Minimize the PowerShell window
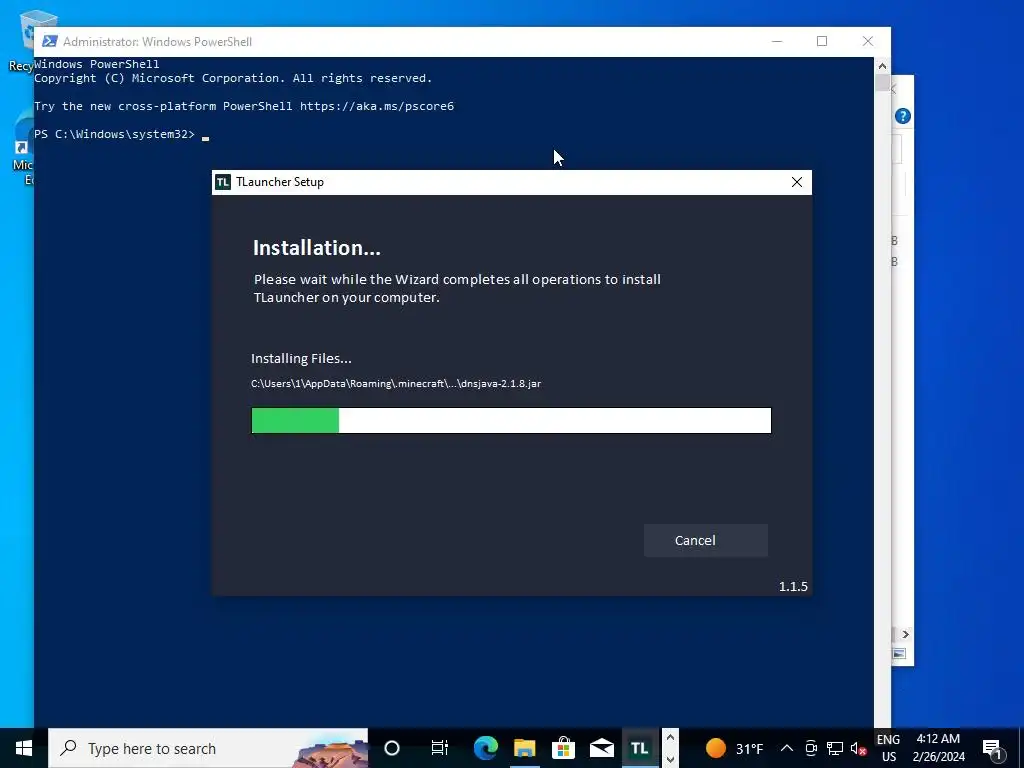 click(776, 41)
